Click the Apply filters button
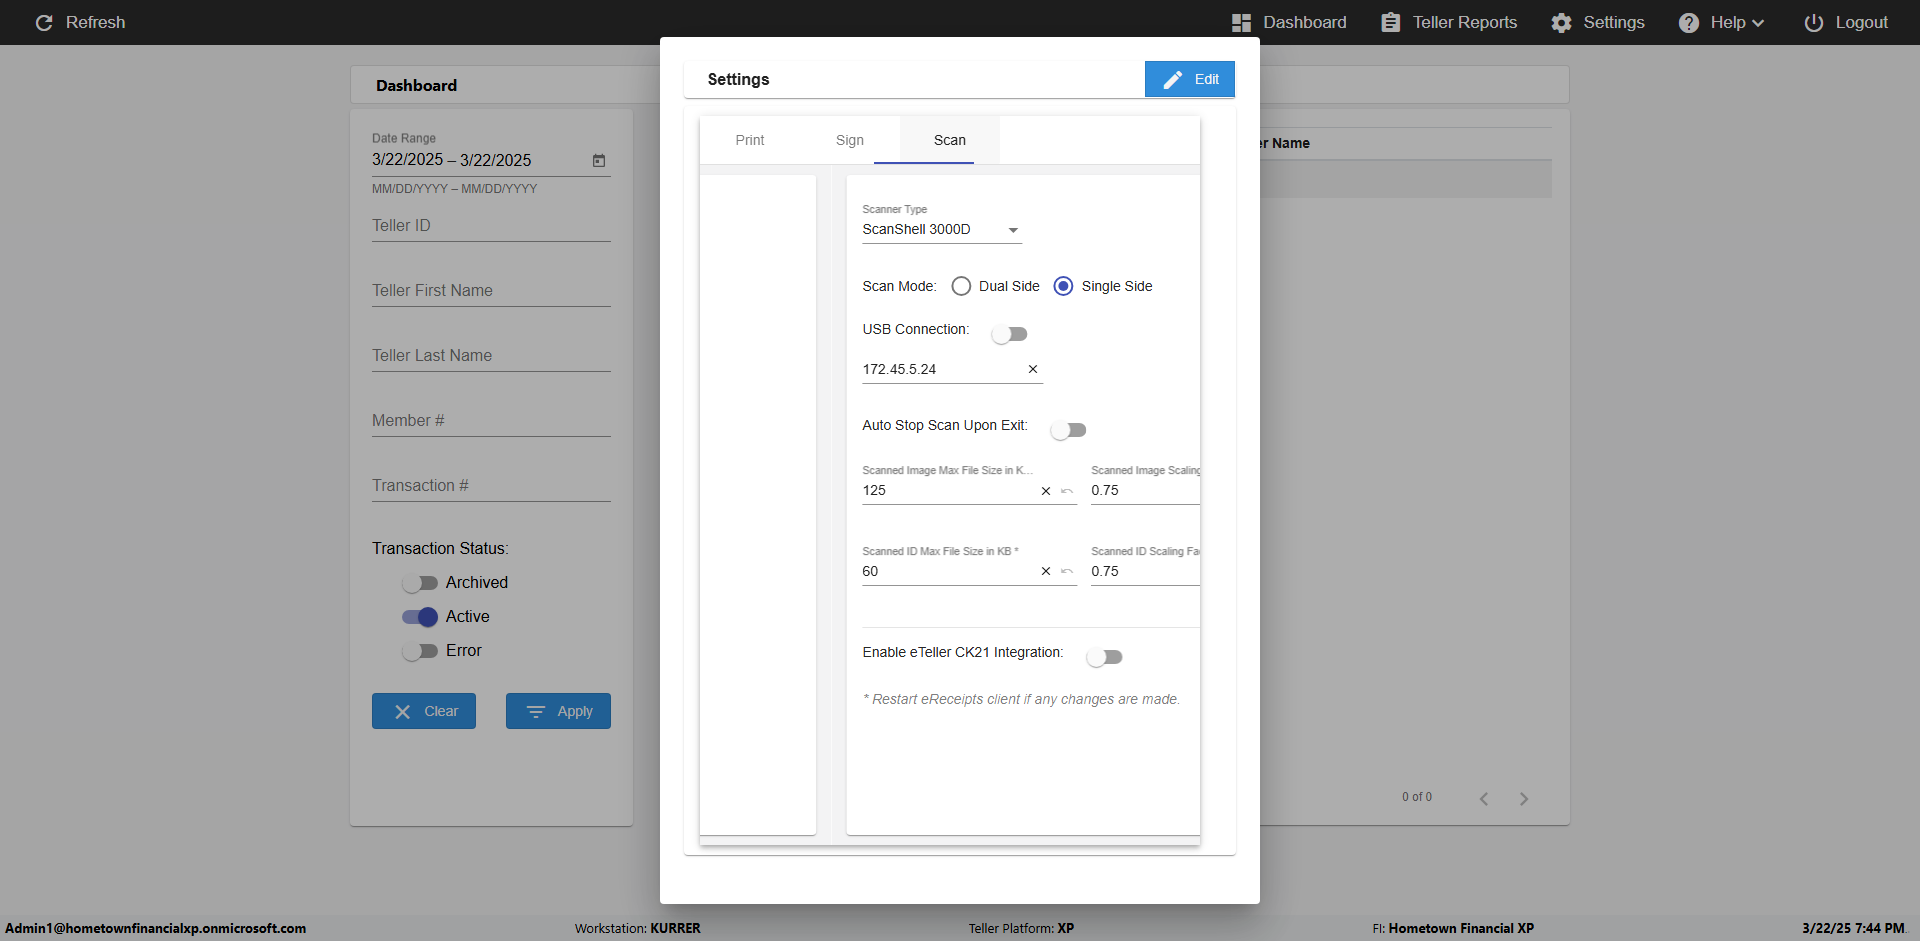Image resolution: width=1920 pixels, height=941 pixels. 558,711
